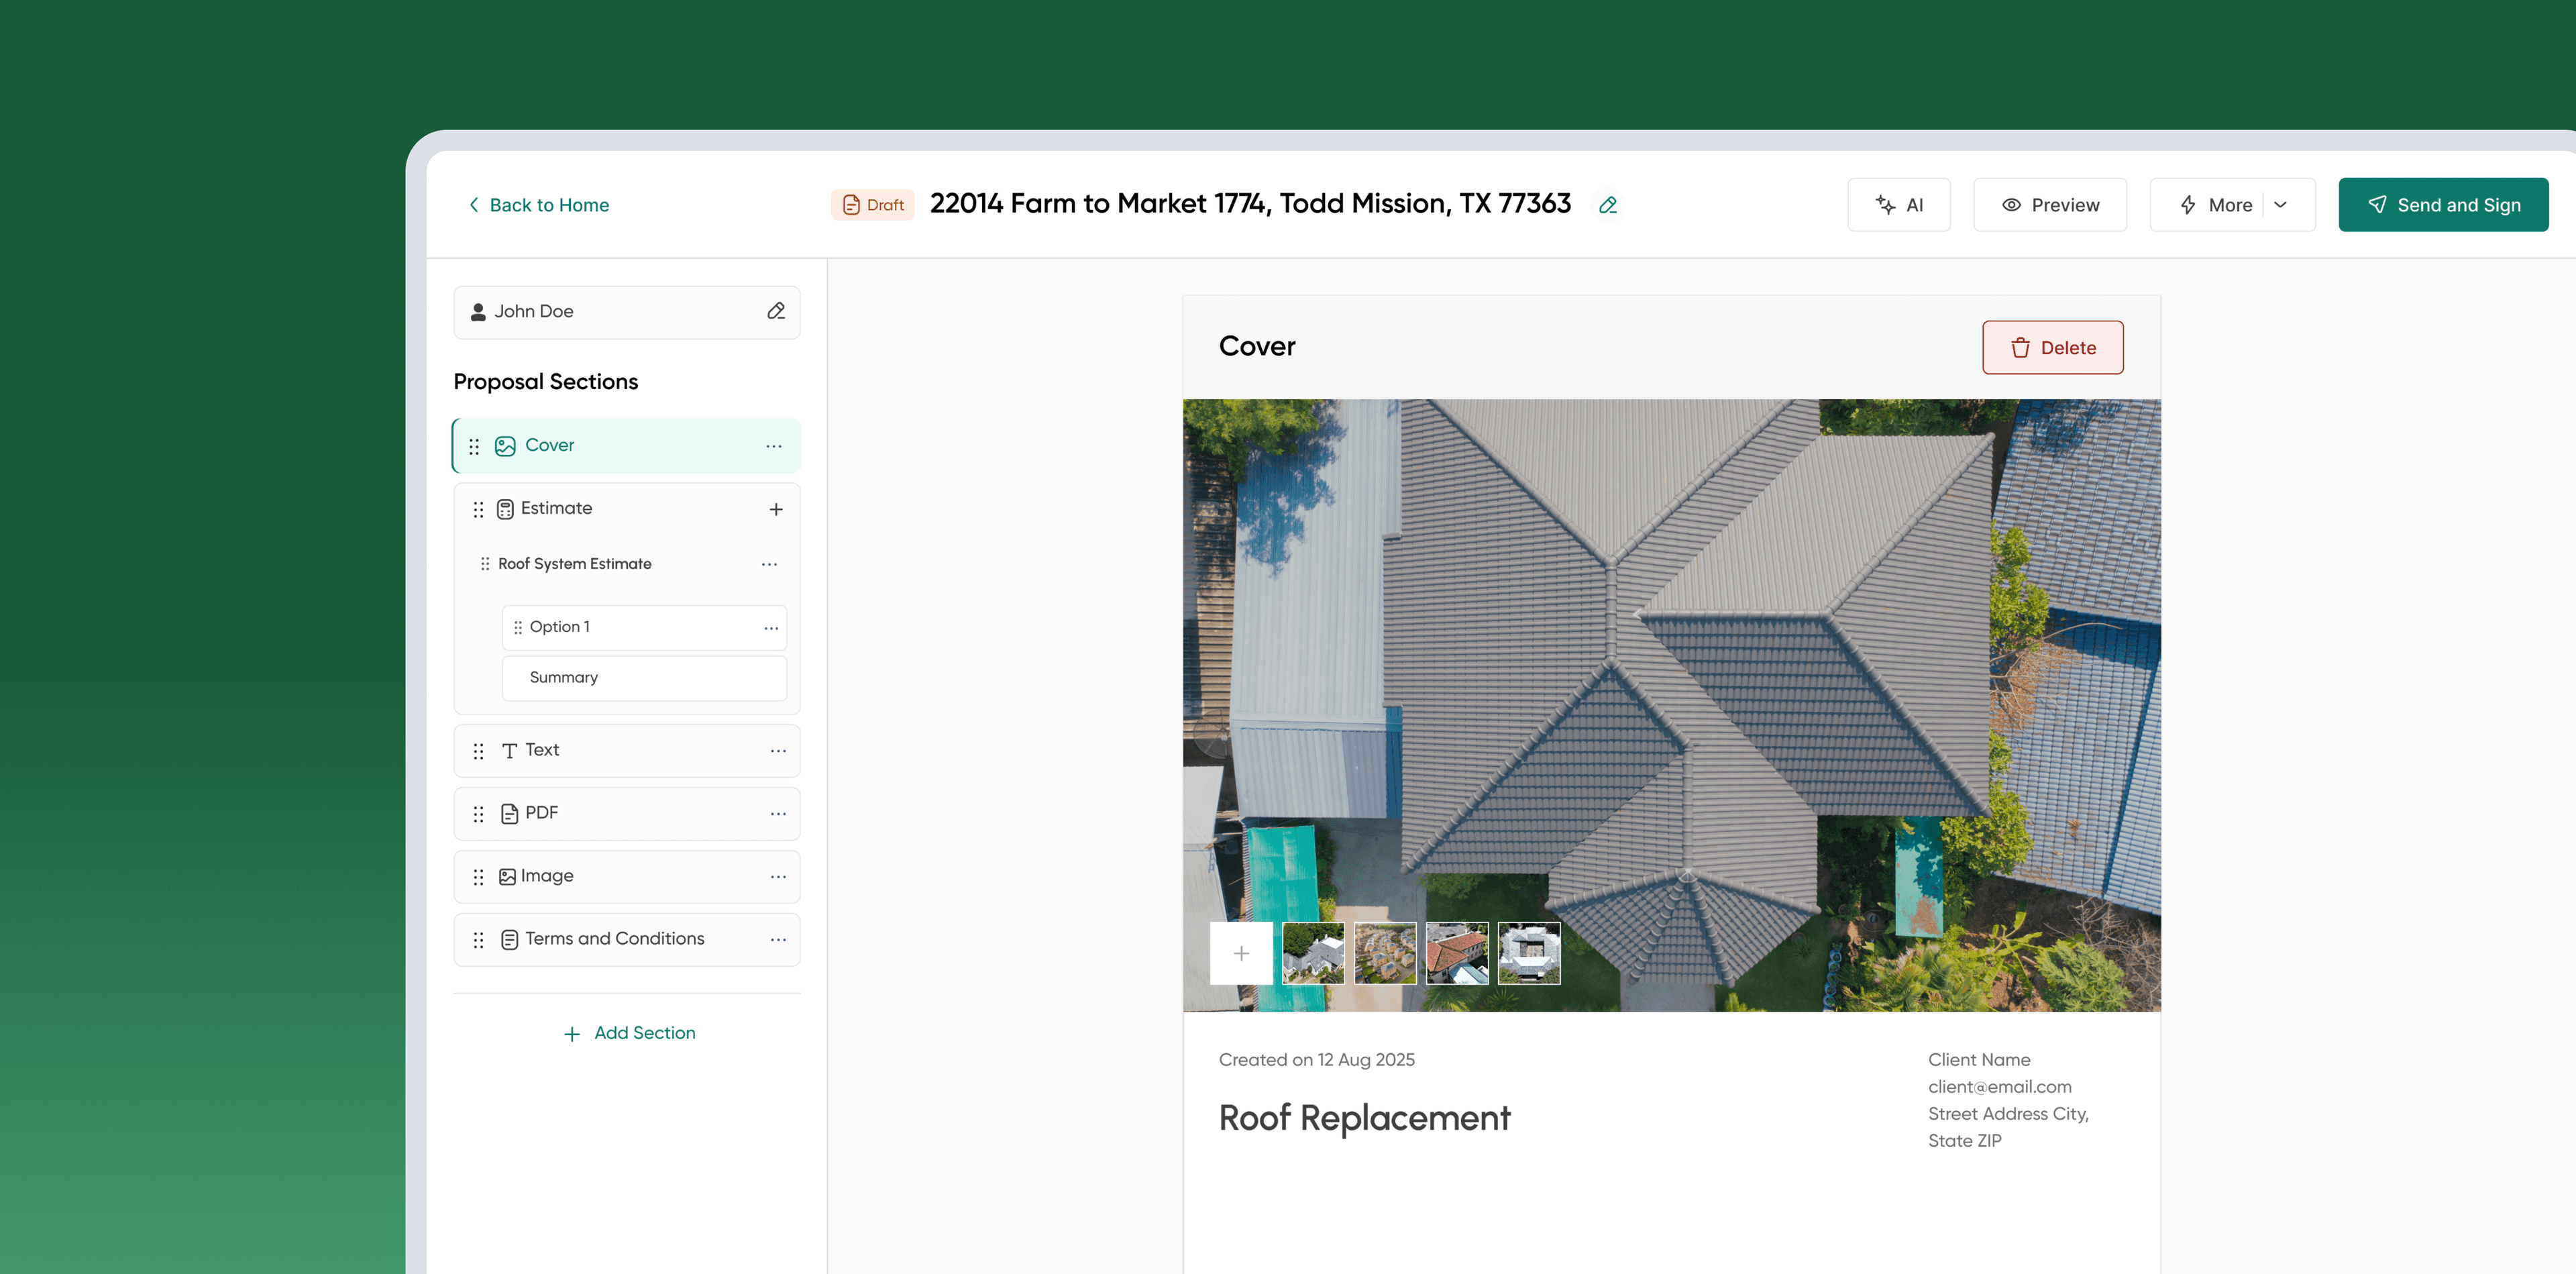Open the Image section three-dot menu

(778, 876)
